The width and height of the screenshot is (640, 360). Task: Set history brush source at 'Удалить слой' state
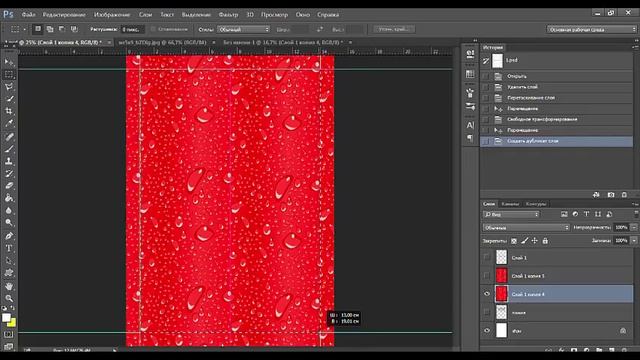486,87
